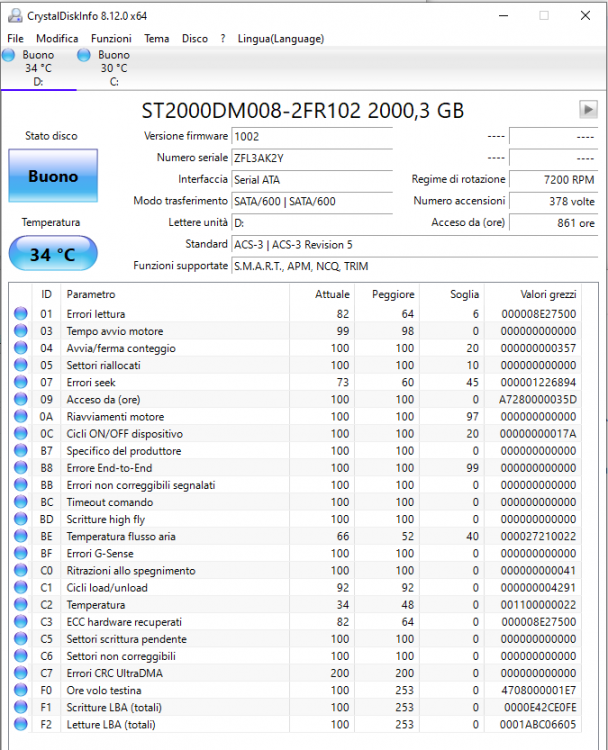Select the C: disk tab at 30 °C
Image resolution: width=608 pixels, height=750 pixels.
click(114, 68)
